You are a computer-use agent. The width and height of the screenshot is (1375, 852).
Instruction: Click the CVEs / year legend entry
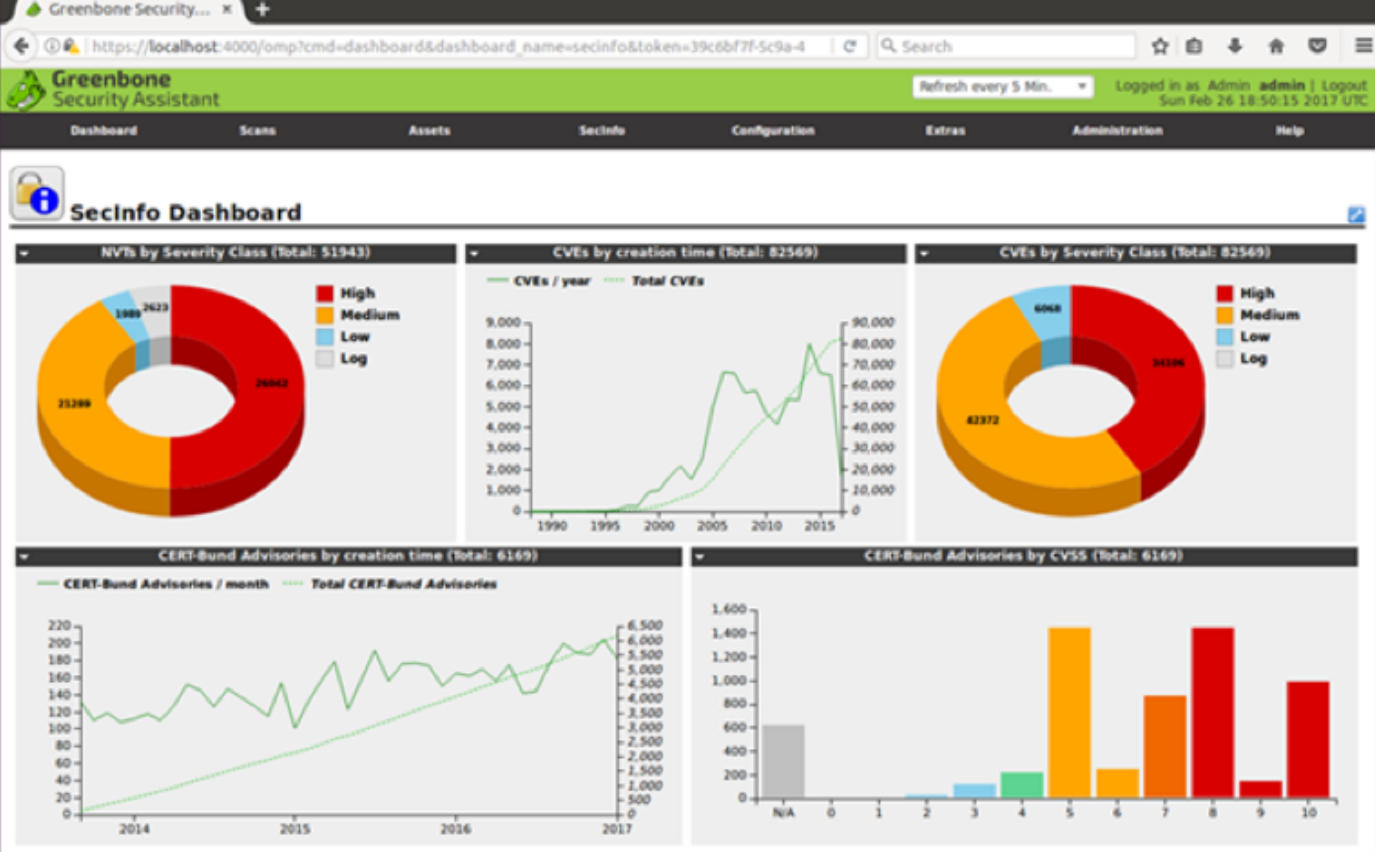point(538,281)
